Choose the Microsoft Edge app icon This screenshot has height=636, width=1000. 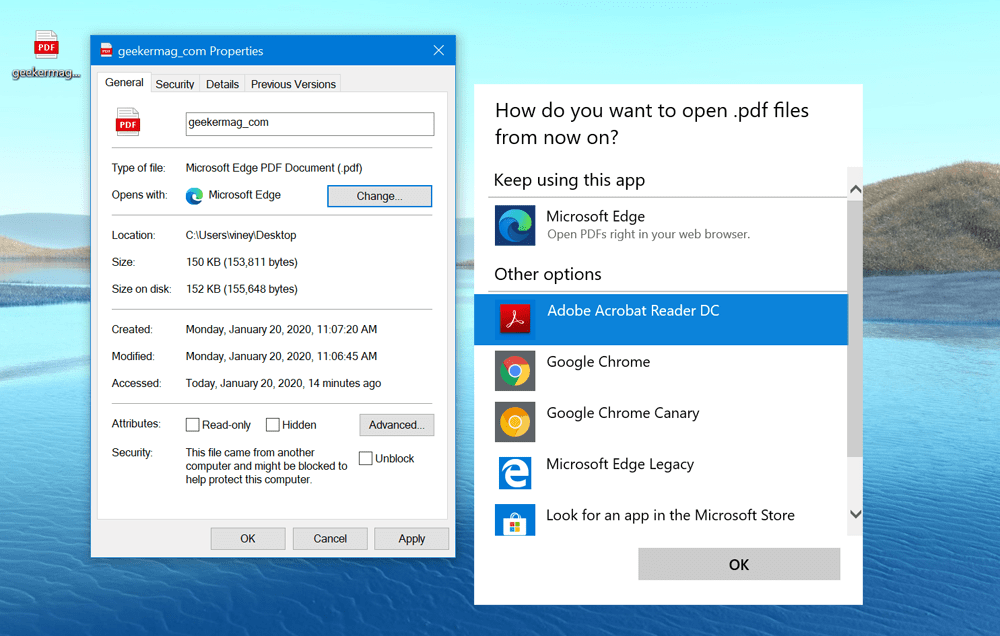[x=515, y=225]
